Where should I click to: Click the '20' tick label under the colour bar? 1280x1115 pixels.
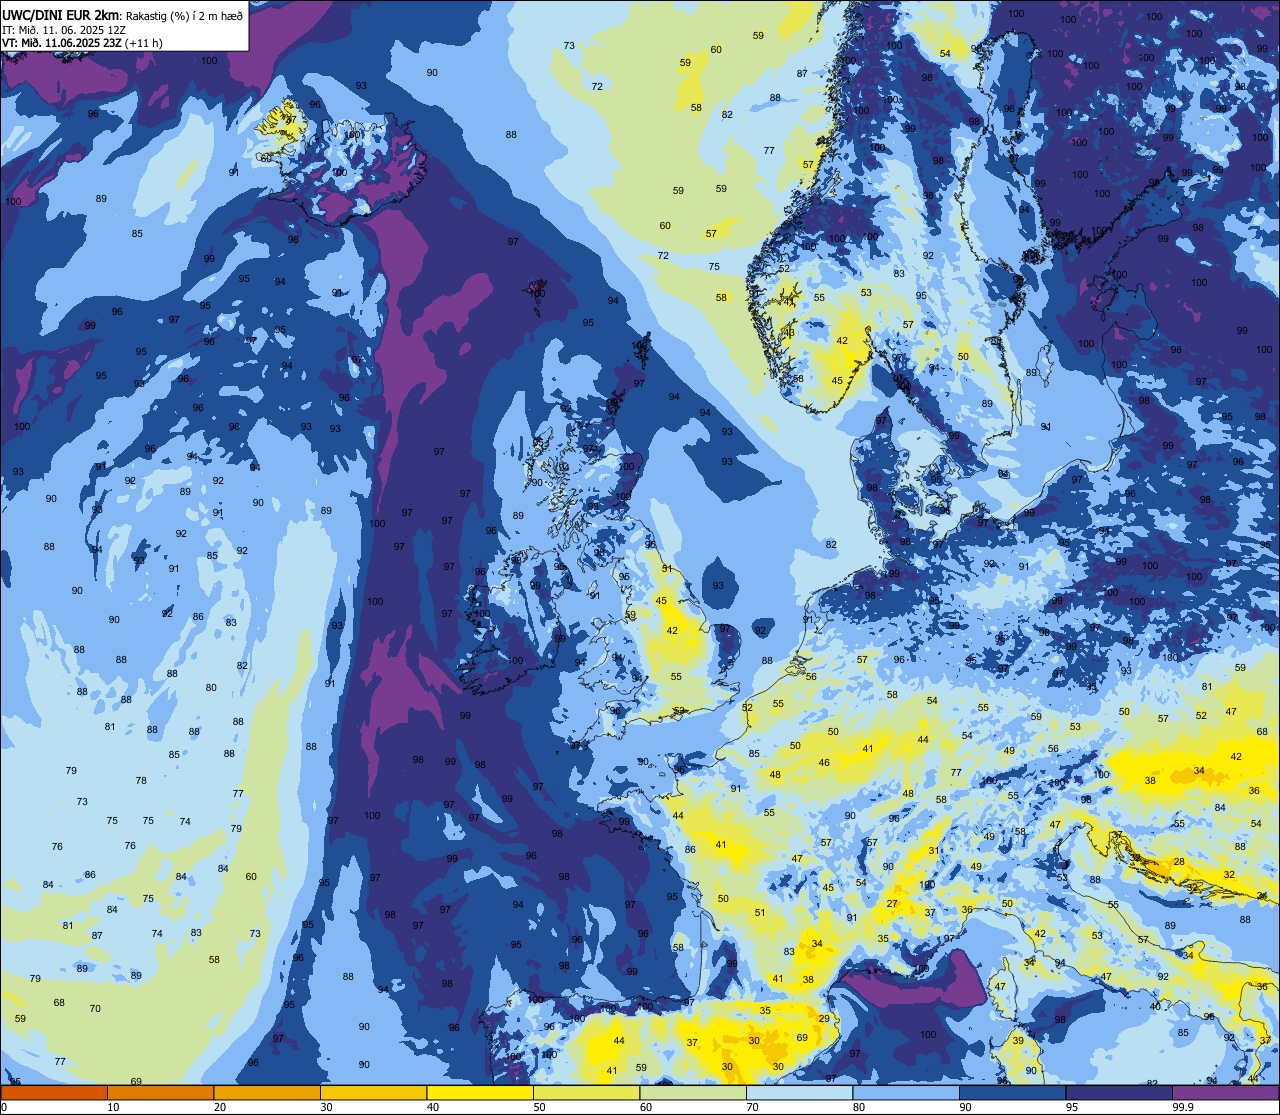(220, 1107)
